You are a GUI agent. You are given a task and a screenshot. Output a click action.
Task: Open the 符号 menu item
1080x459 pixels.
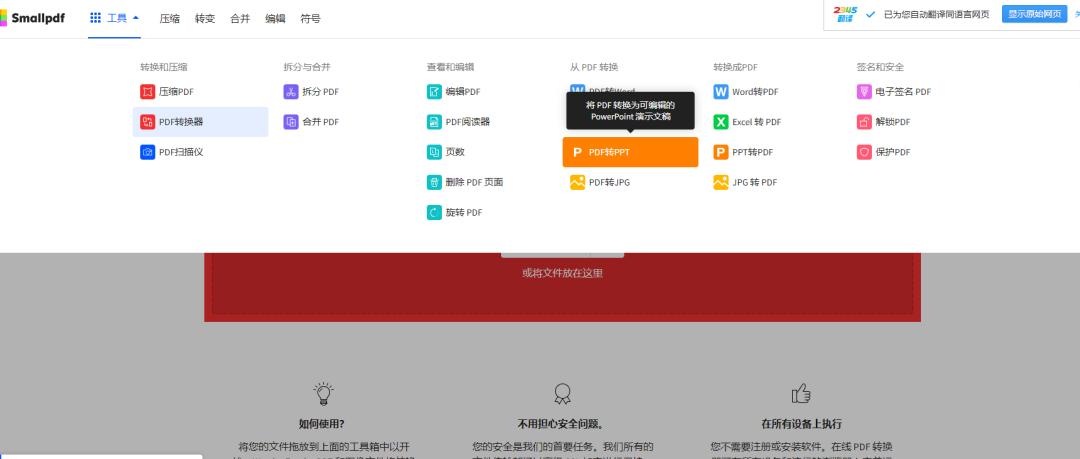click(x=311, y=19)
